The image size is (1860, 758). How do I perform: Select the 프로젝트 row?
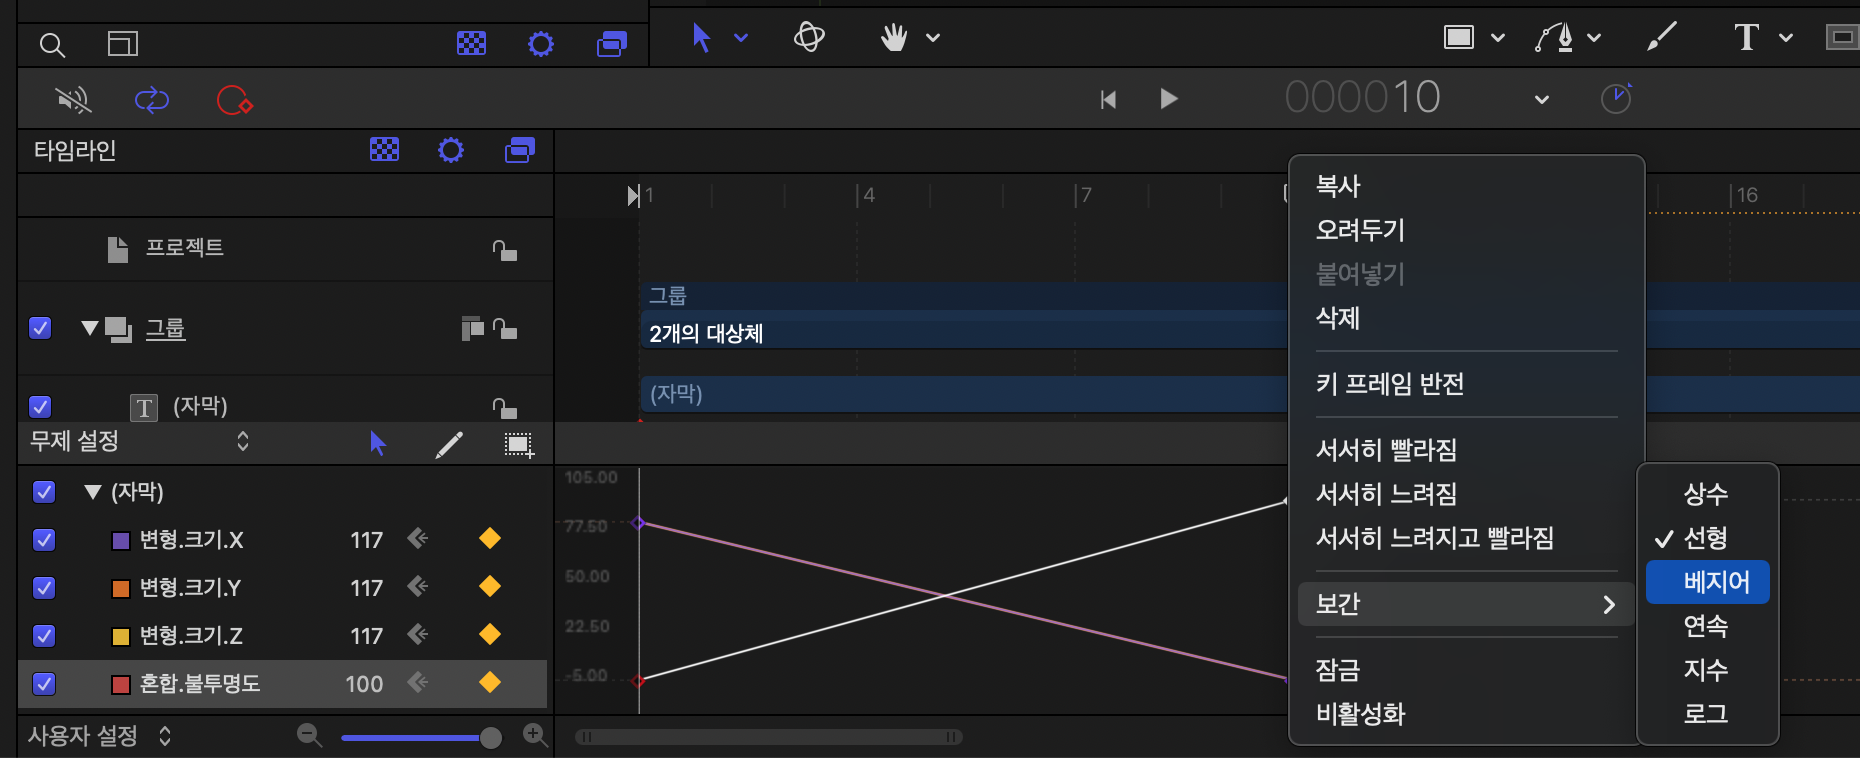pyautogui.click(x=285, y=249)
